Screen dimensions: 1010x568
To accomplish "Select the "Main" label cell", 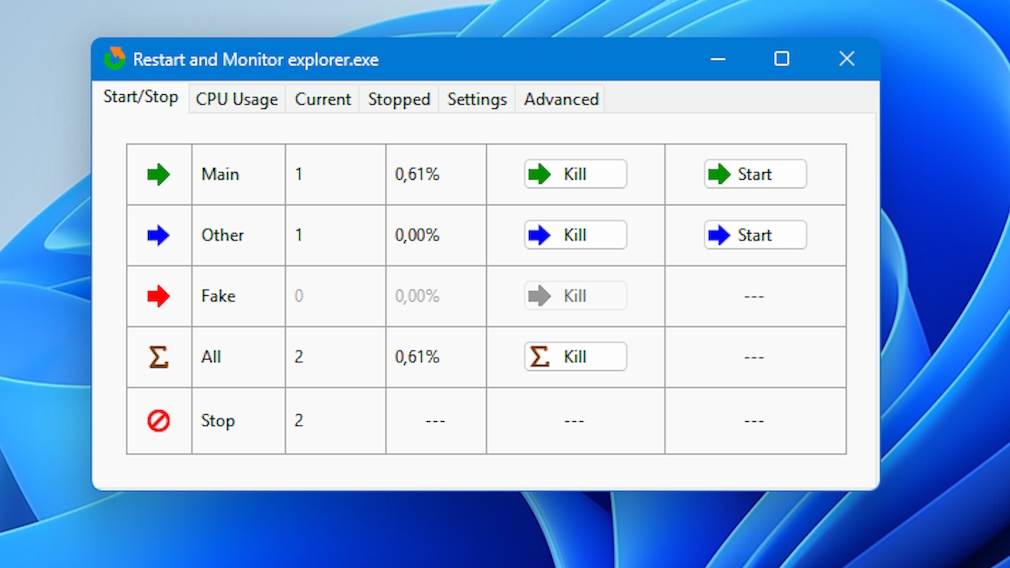I will tap(238, 175).
